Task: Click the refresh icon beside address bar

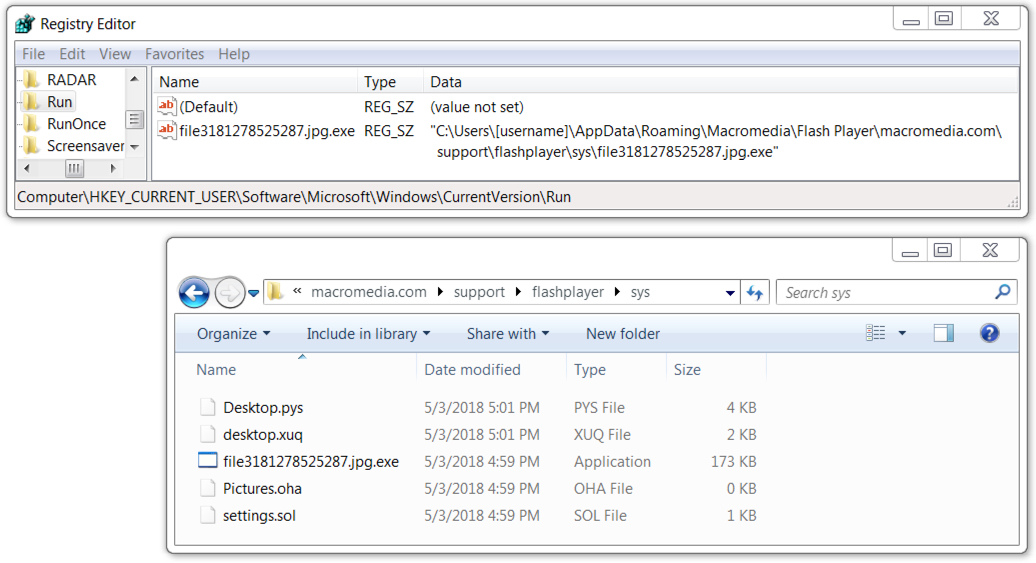Action: [x=755, y=292]
